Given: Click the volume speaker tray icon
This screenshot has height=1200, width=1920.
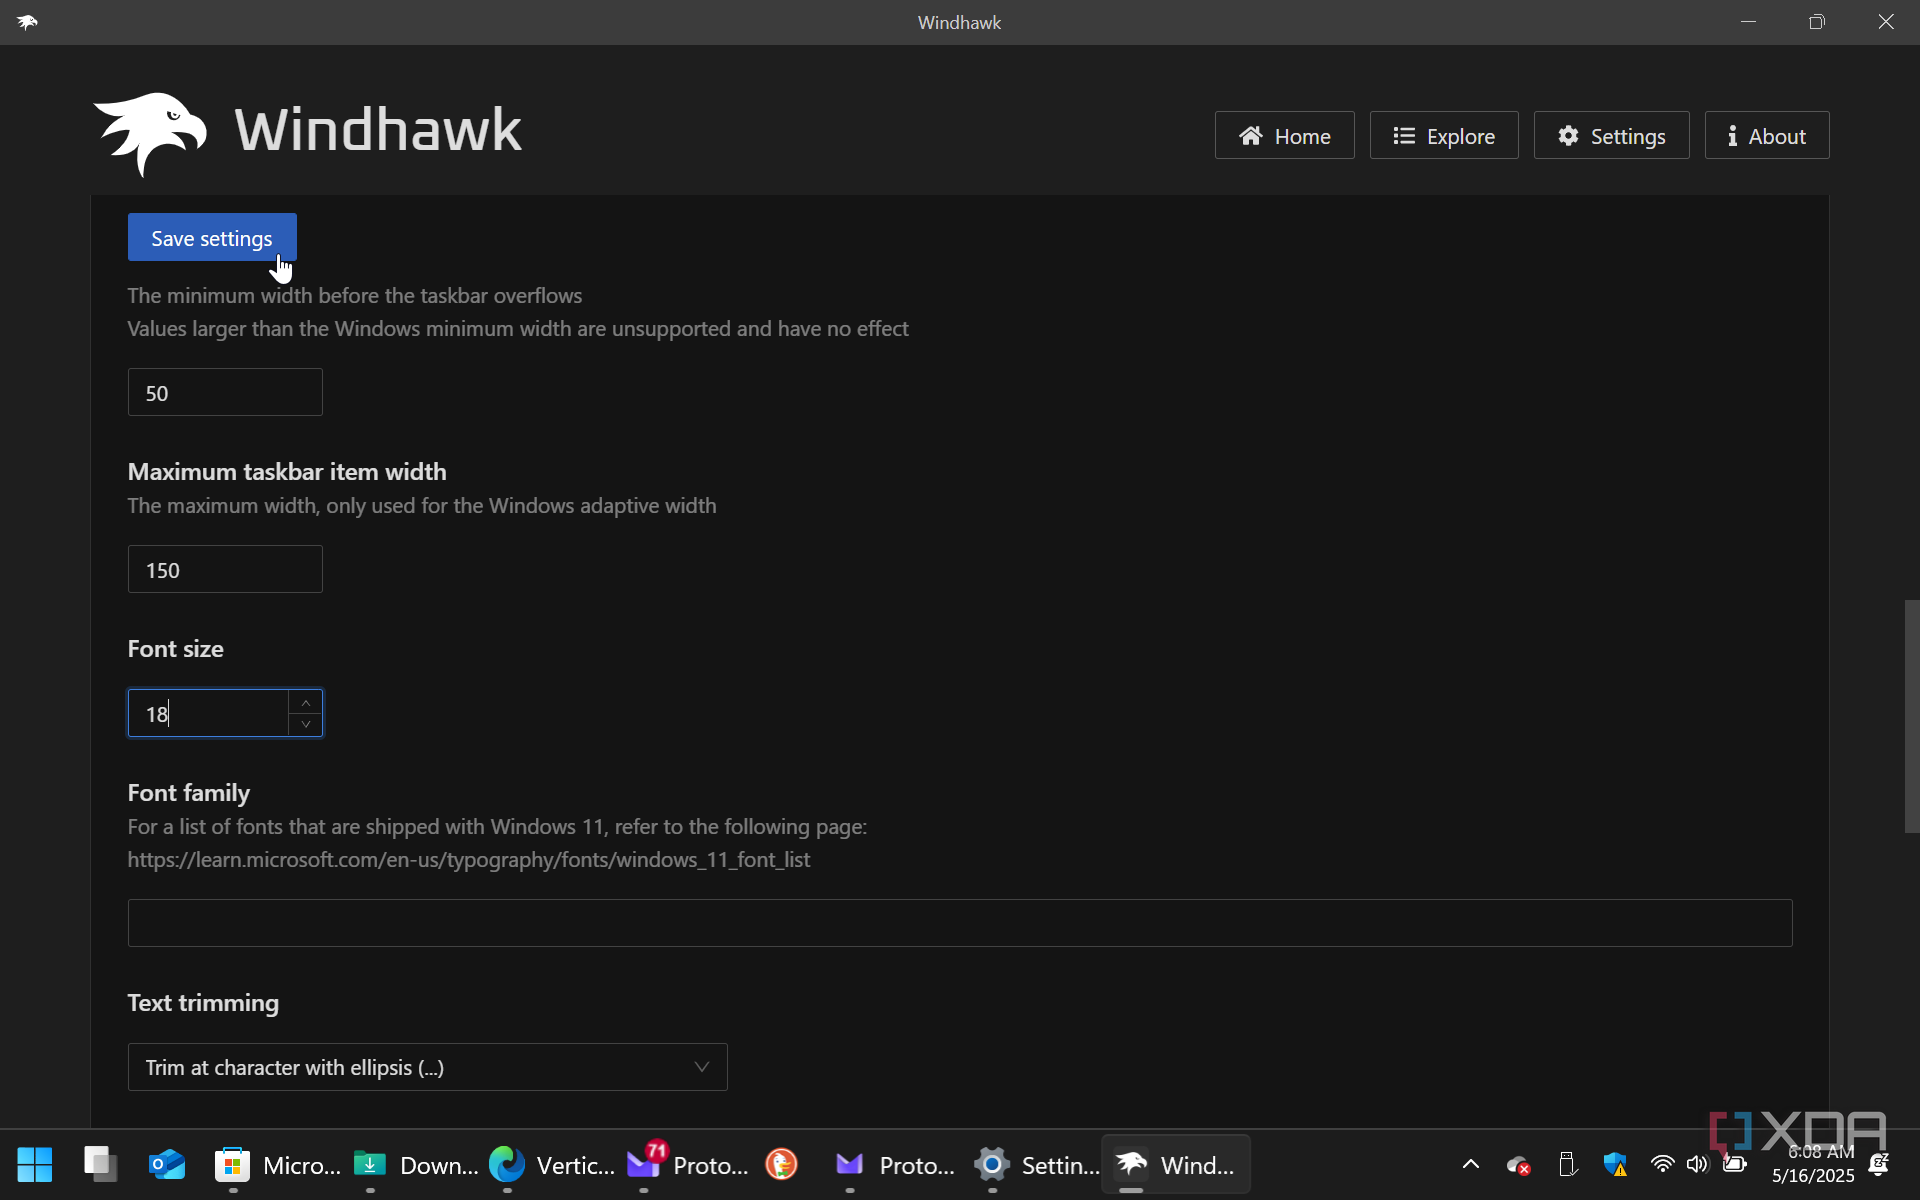Looking at the screenshot, I should coord(1697,1164).
